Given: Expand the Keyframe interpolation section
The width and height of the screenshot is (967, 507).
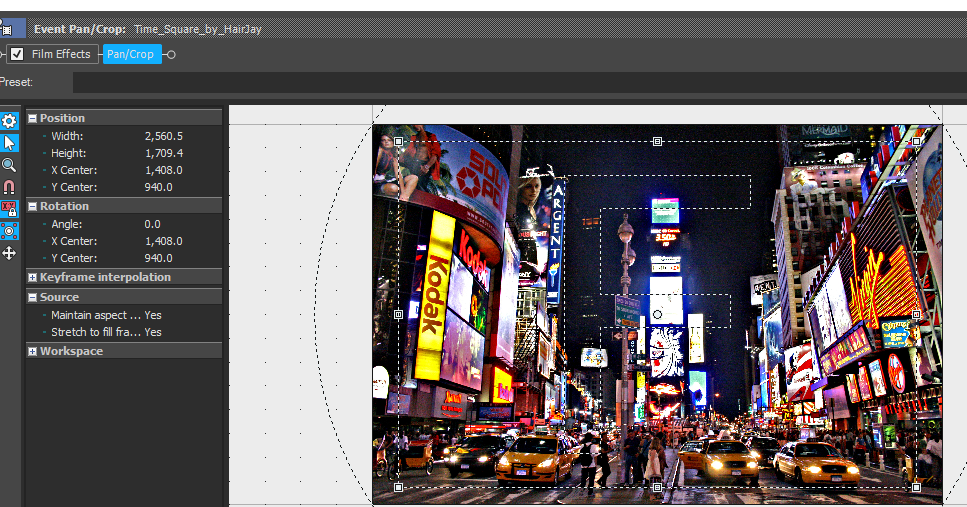Looking at the screenshot, I should point(32,277).
